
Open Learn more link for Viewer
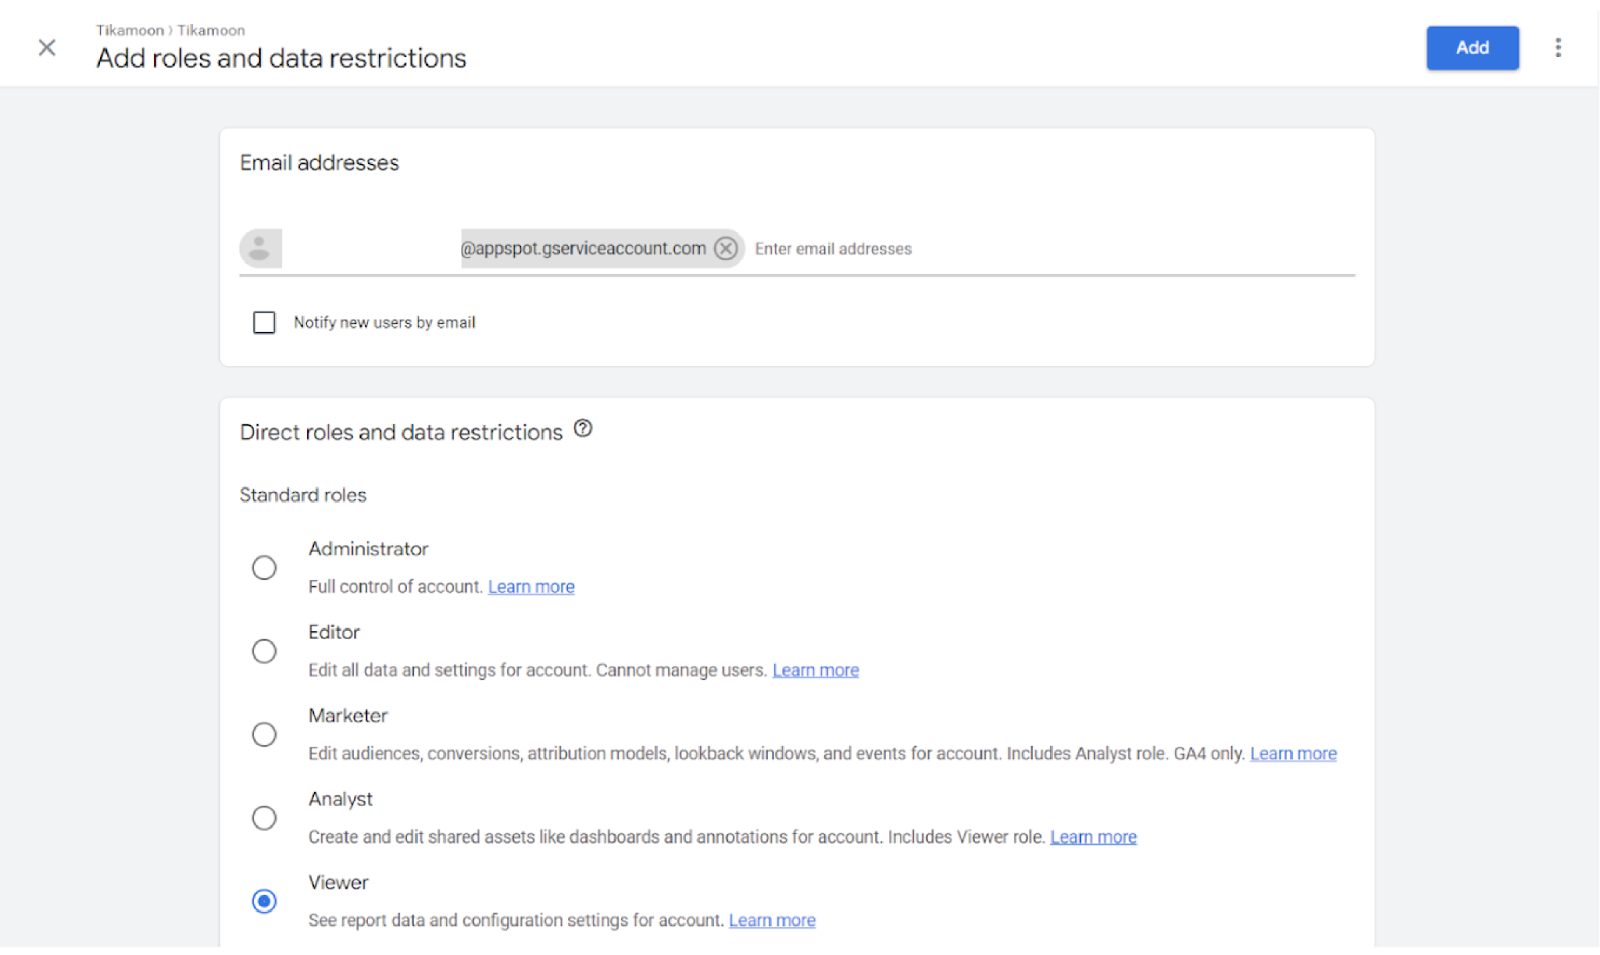click(772, 920)
